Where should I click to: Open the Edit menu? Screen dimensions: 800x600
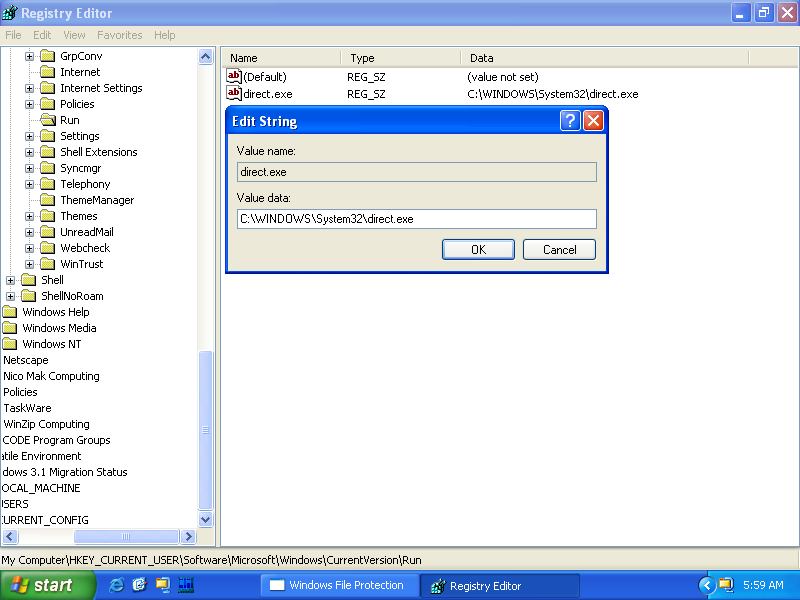pyautogui.click(x=42, y=35)
